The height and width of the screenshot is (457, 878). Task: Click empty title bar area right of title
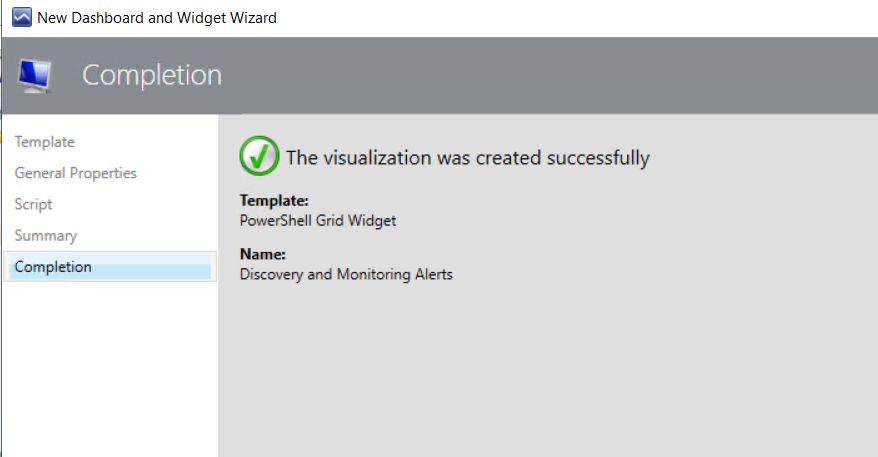[580, 18]
